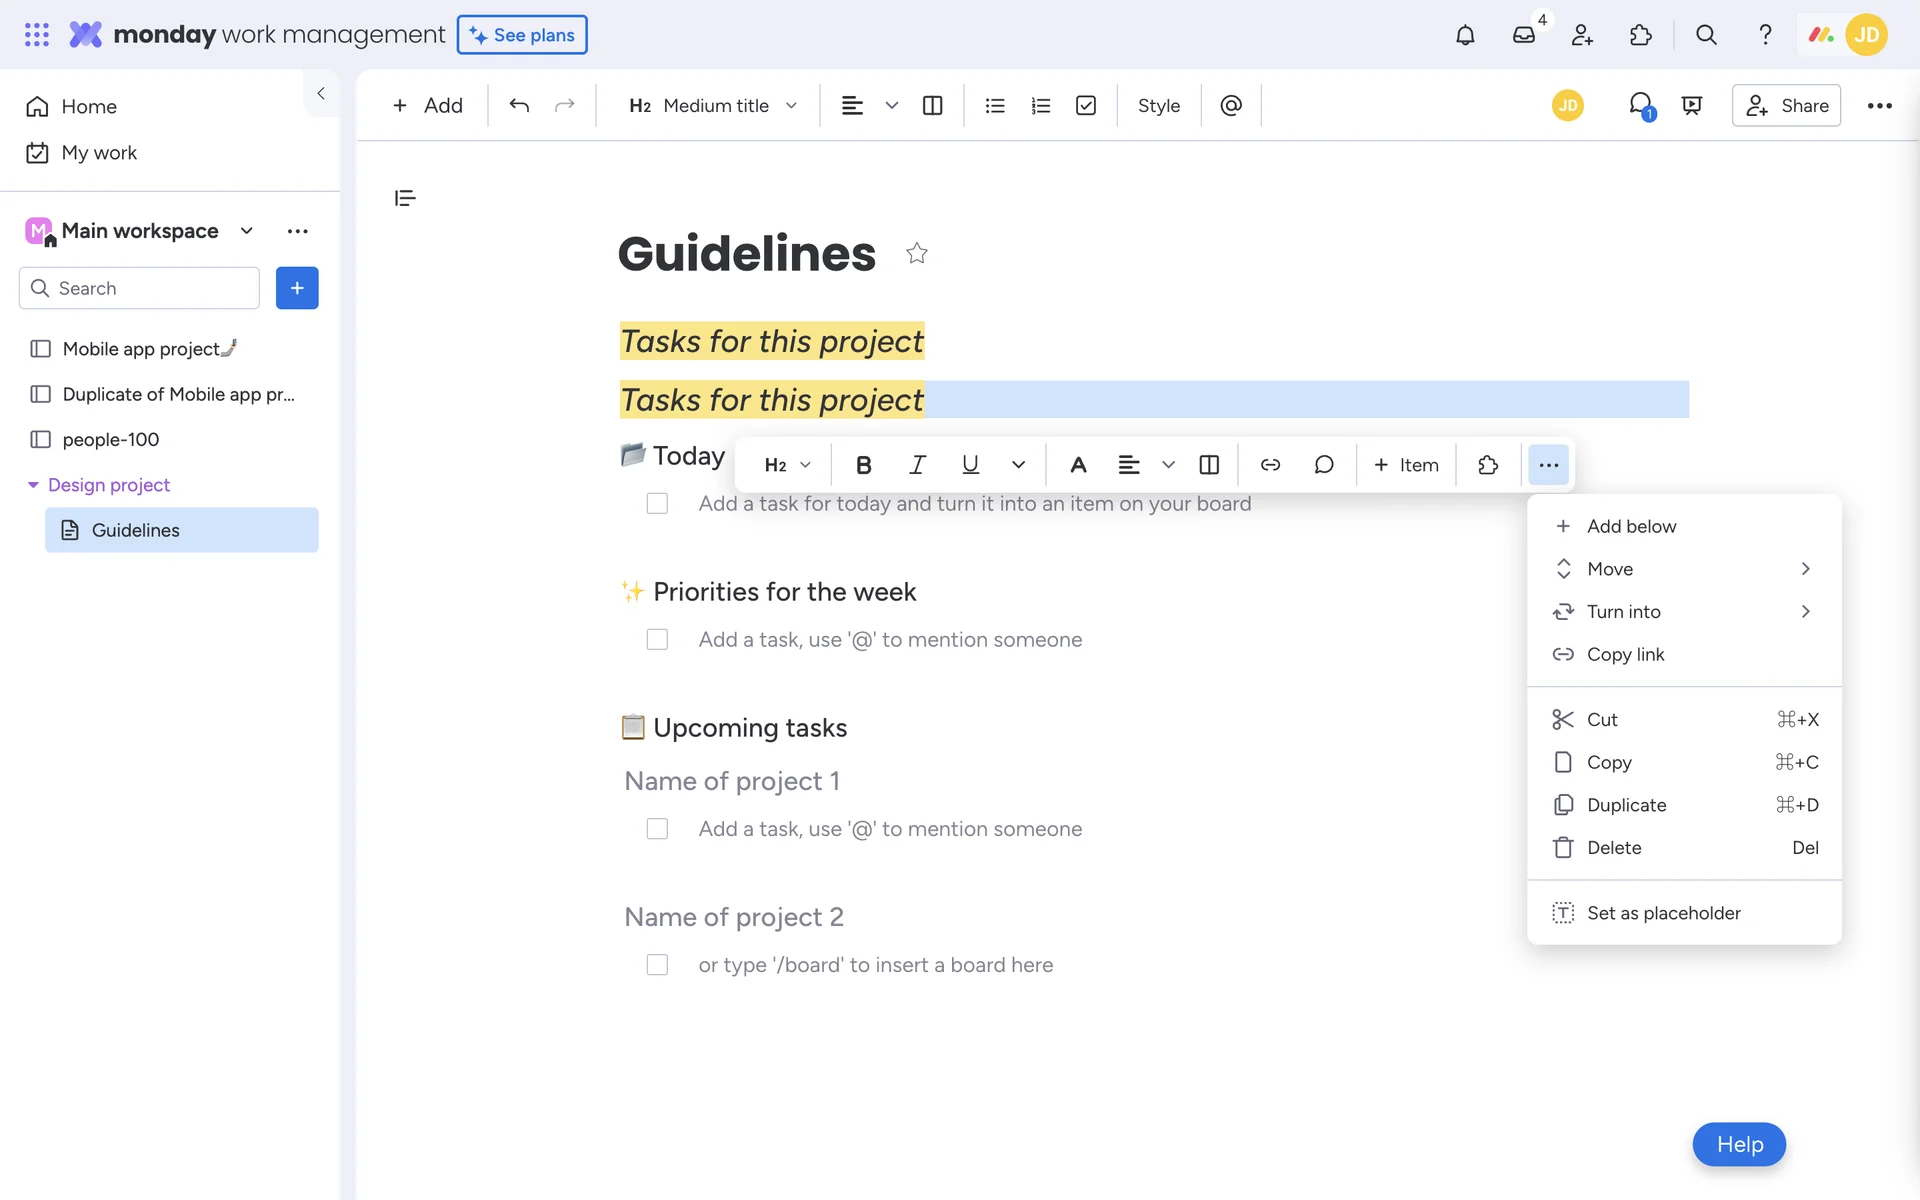
Task: Open the table of contents icon
Action: pos(405,198)
